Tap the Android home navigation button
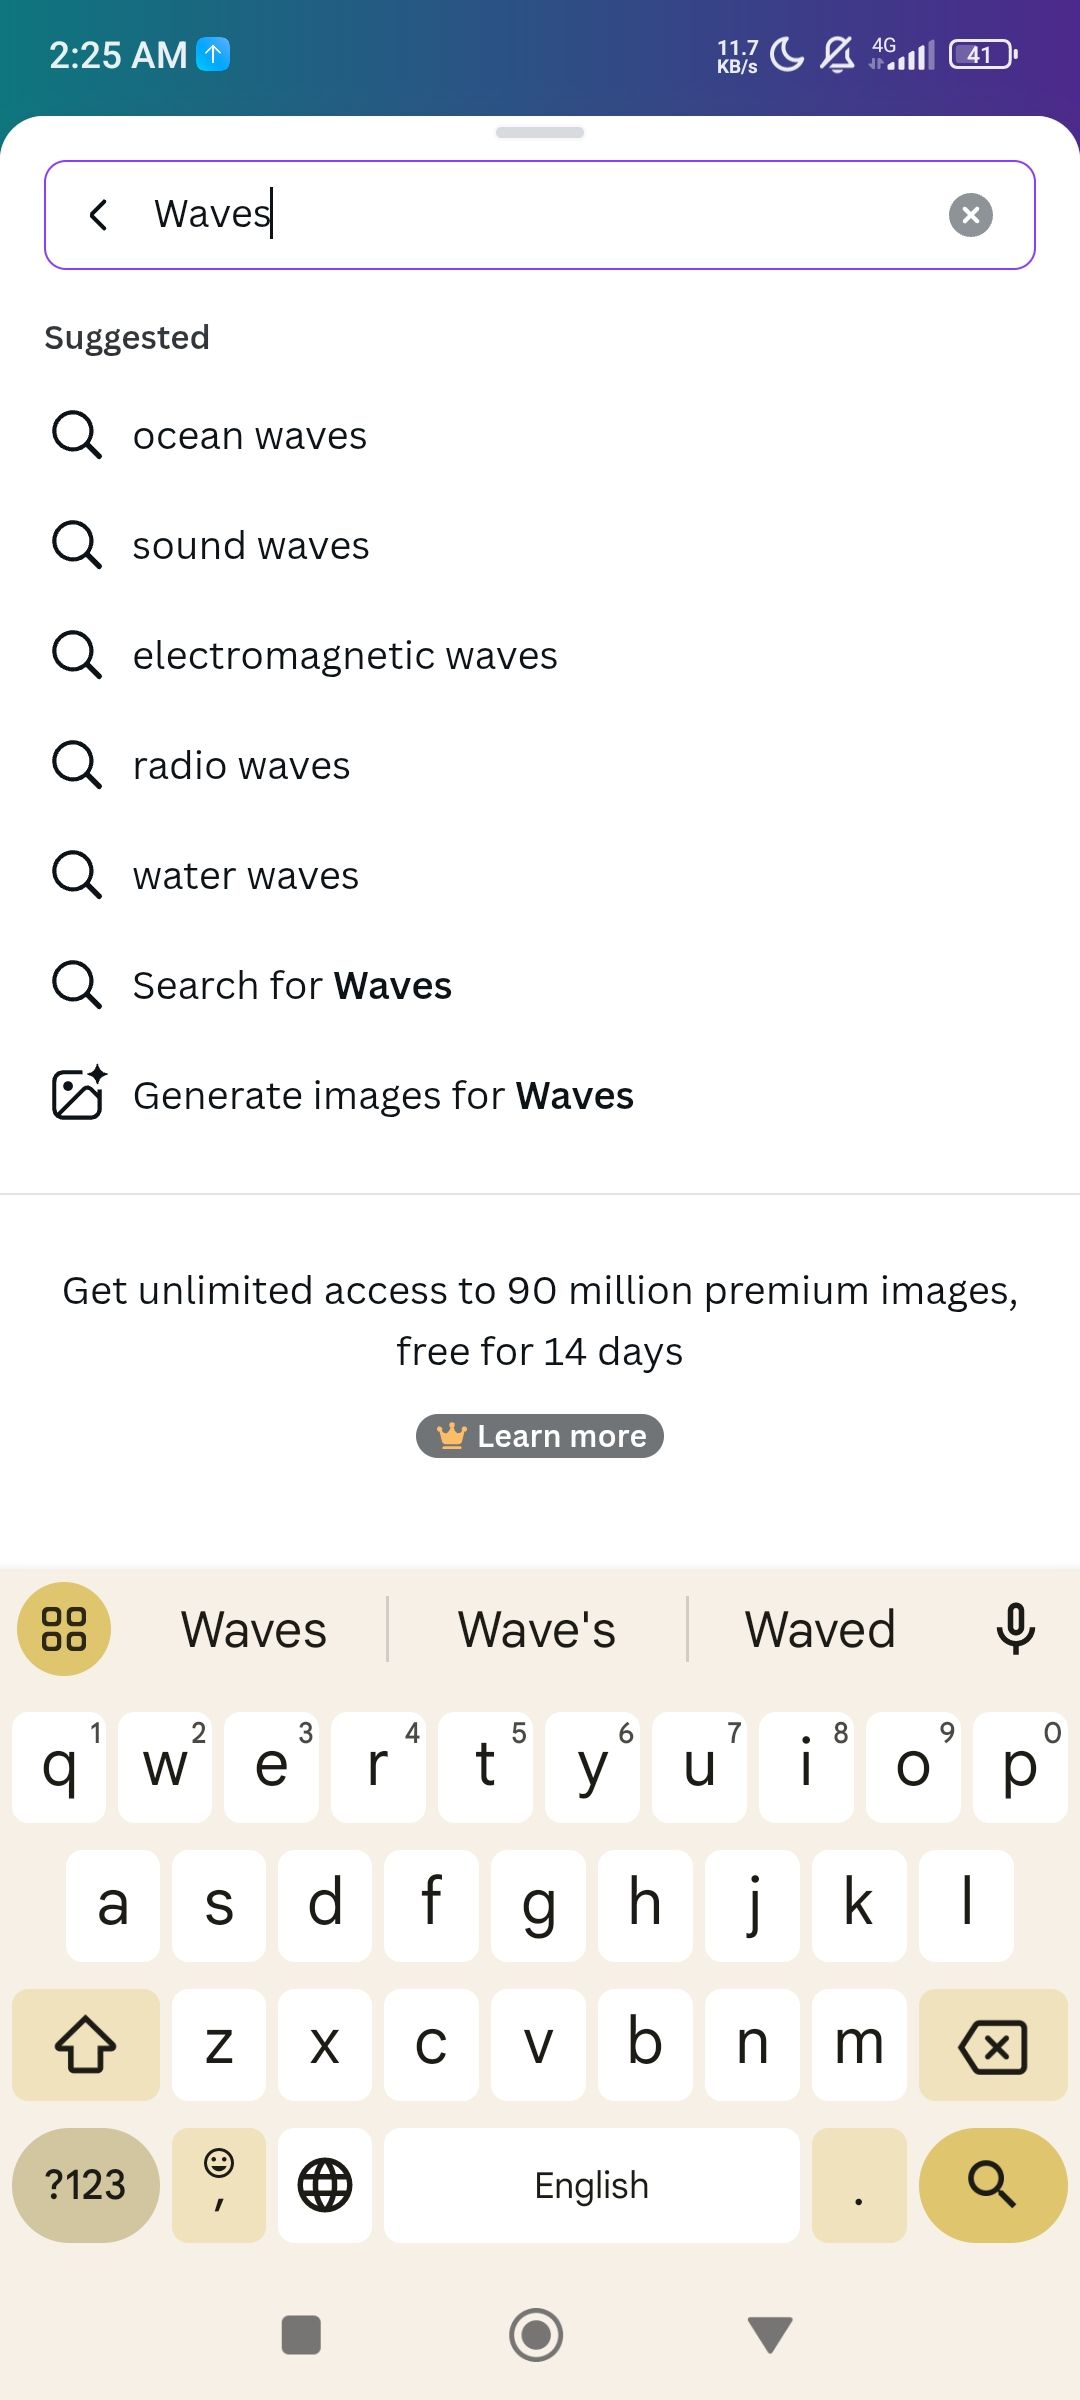This screenshot has height=2400, width=1080. (536, 2335)
